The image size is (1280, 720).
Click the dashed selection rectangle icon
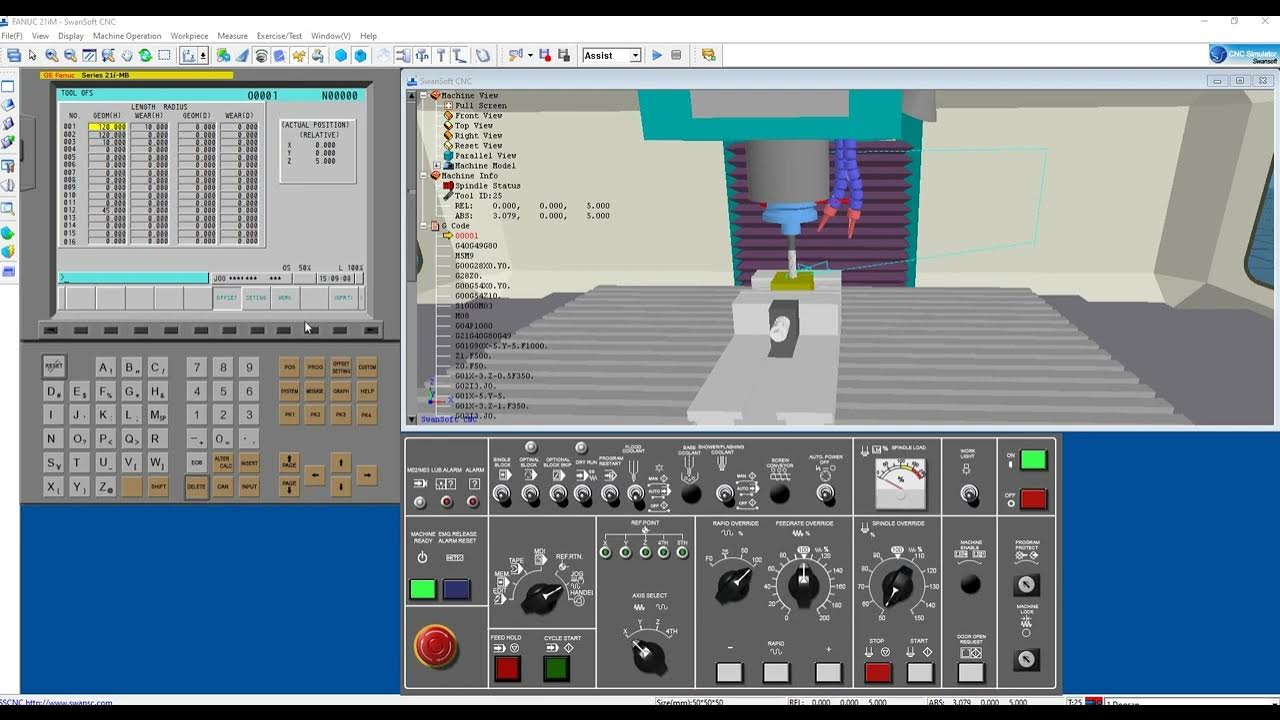tap(165, 56)
